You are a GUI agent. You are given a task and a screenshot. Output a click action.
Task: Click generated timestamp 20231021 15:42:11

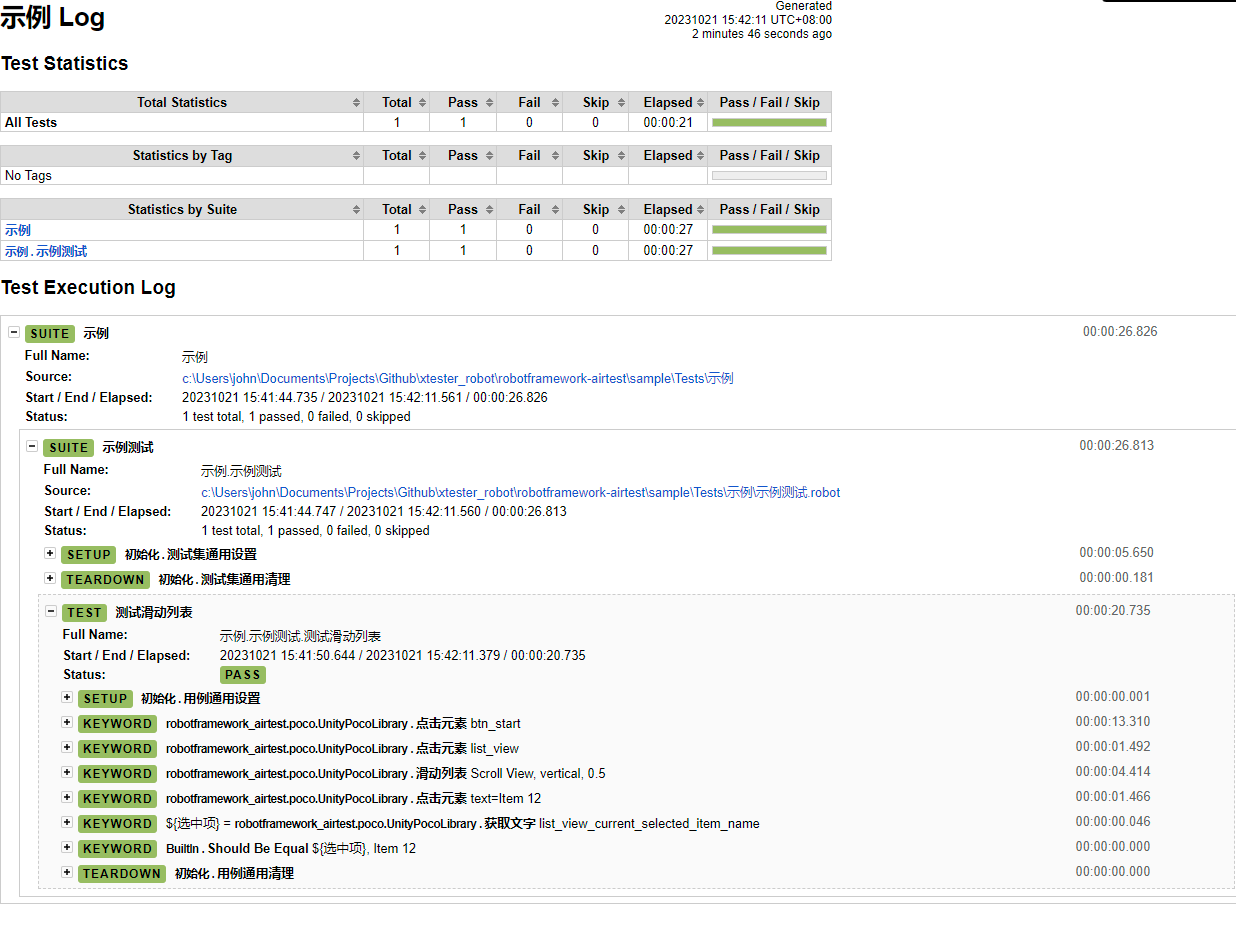tap(748, 20)
